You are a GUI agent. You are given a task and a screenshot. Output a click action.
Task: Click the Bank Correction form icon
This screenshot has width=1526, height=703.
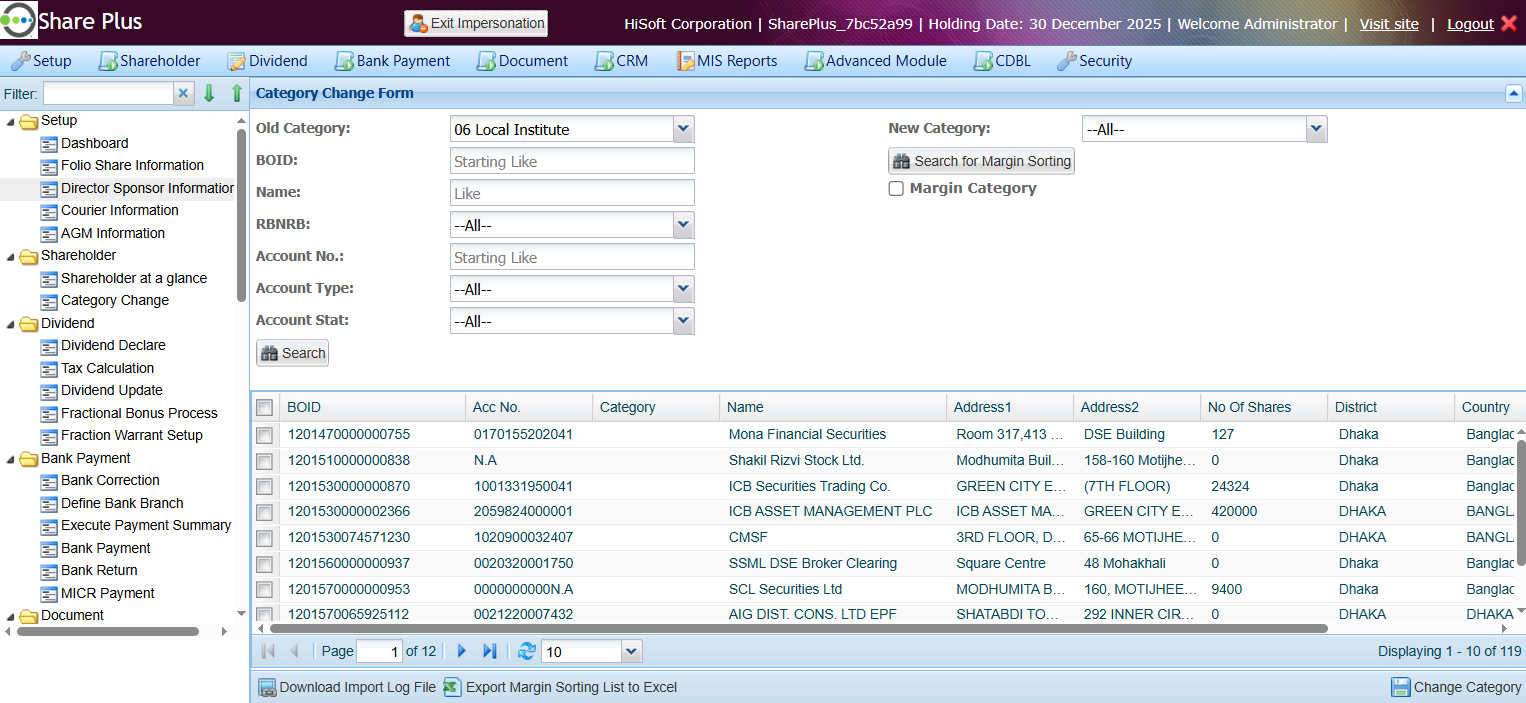click(x=49, y=481)
